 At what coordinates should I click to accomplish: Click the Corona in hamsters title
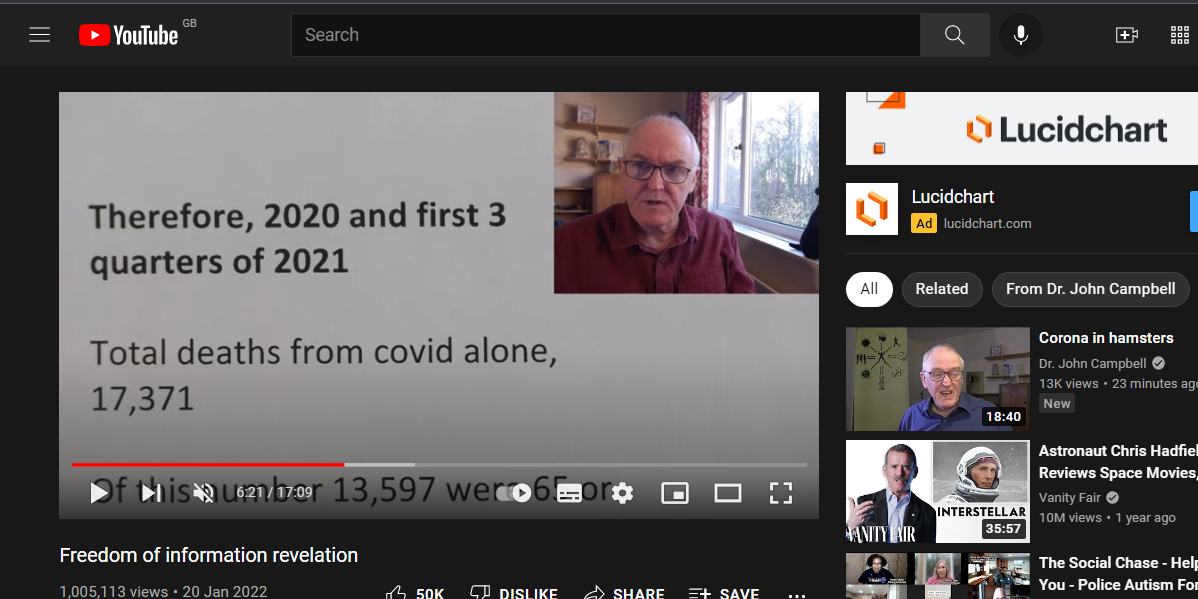point(1106,338)
